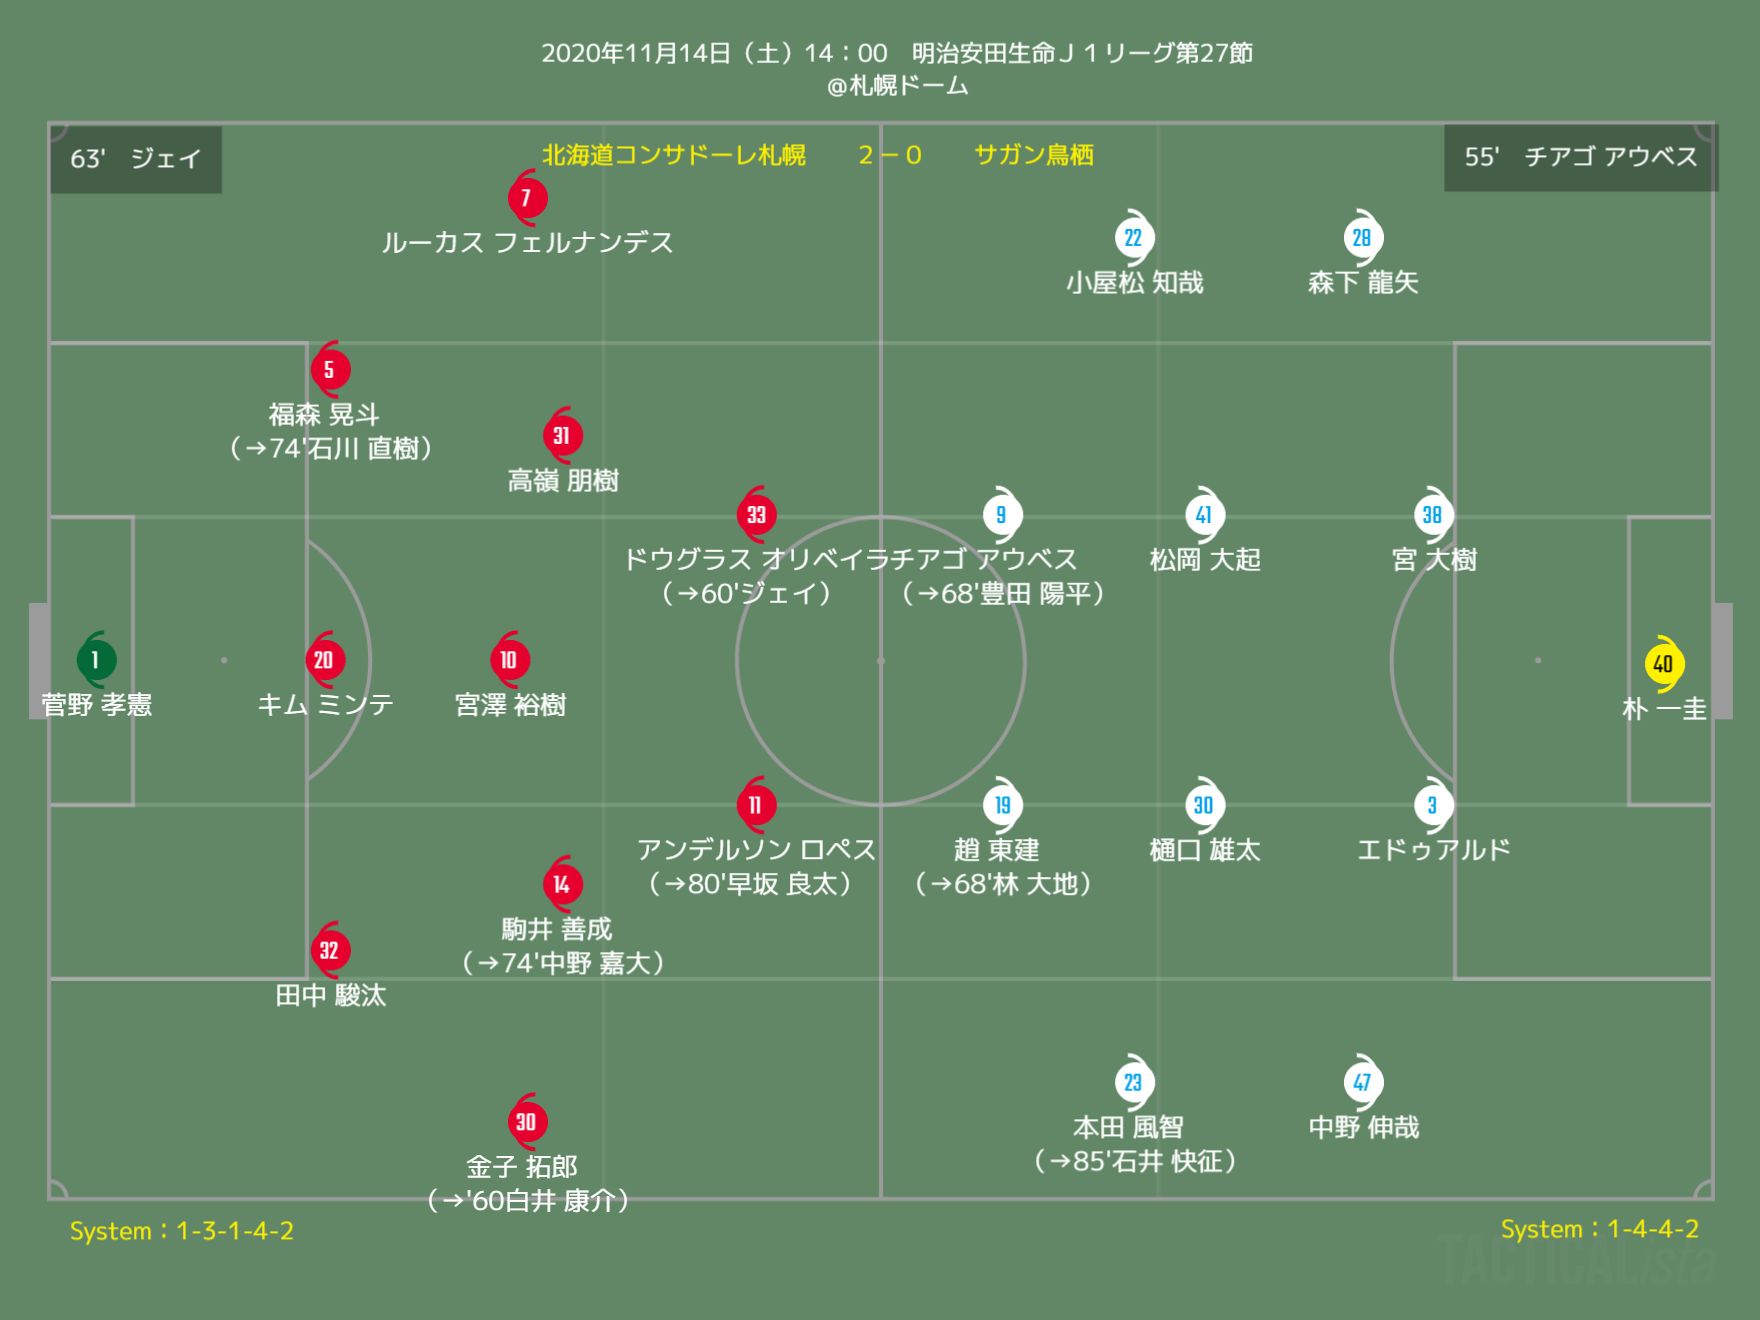Select red marker 20 for キム ミンテ
Viewport: 1760px width, 1320px height.
pyautogui.click(x=325, y=659)
